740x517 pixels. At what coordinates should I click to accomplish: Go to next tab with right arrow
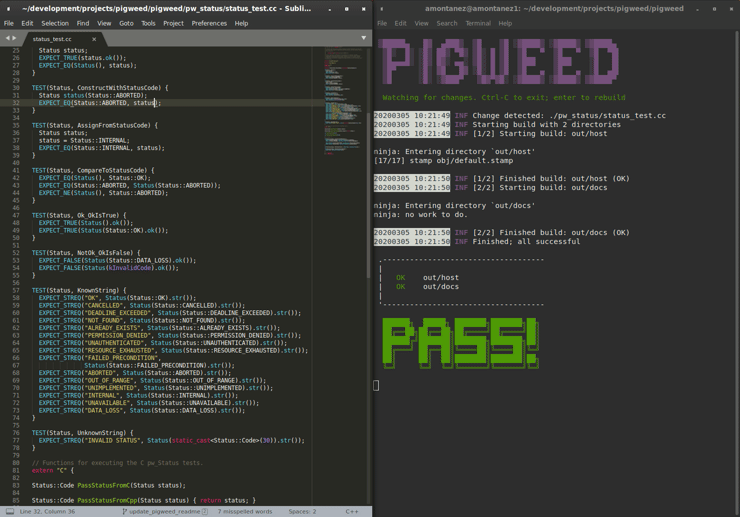point(15,38)
